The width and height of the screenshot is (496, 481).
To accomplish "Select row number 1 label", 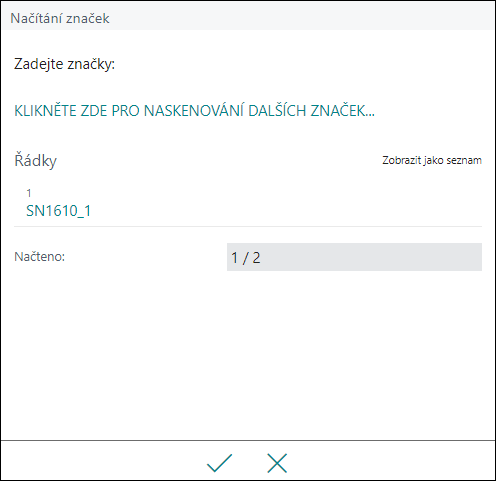I will (x=29, y=193).
